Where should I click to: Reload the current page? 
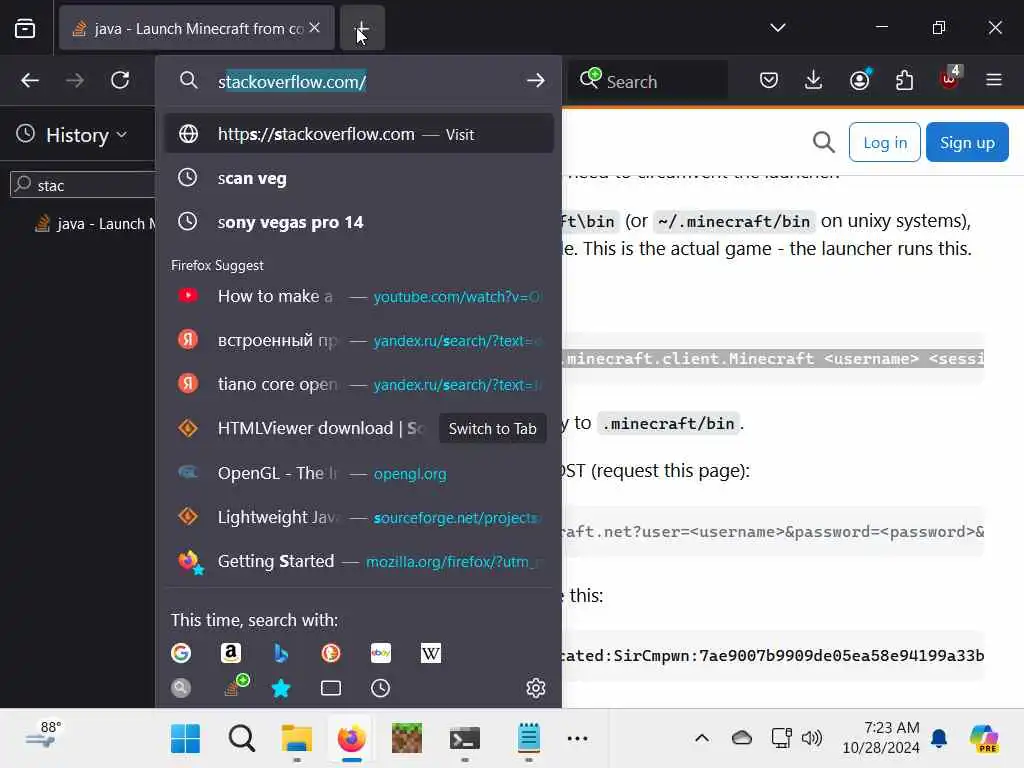[x=120, y=80]
